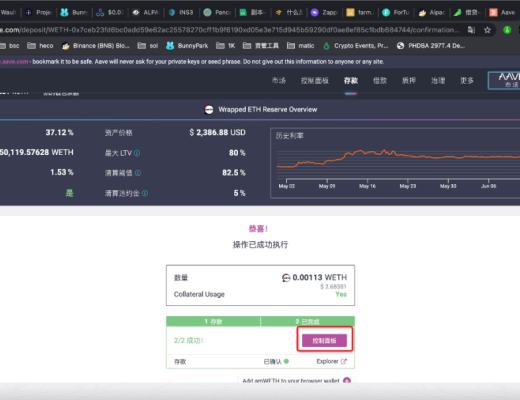The height and width of the screenshot is (400, 520).
Task: Bookmark this page with the star icon
Action: [487, 30]
